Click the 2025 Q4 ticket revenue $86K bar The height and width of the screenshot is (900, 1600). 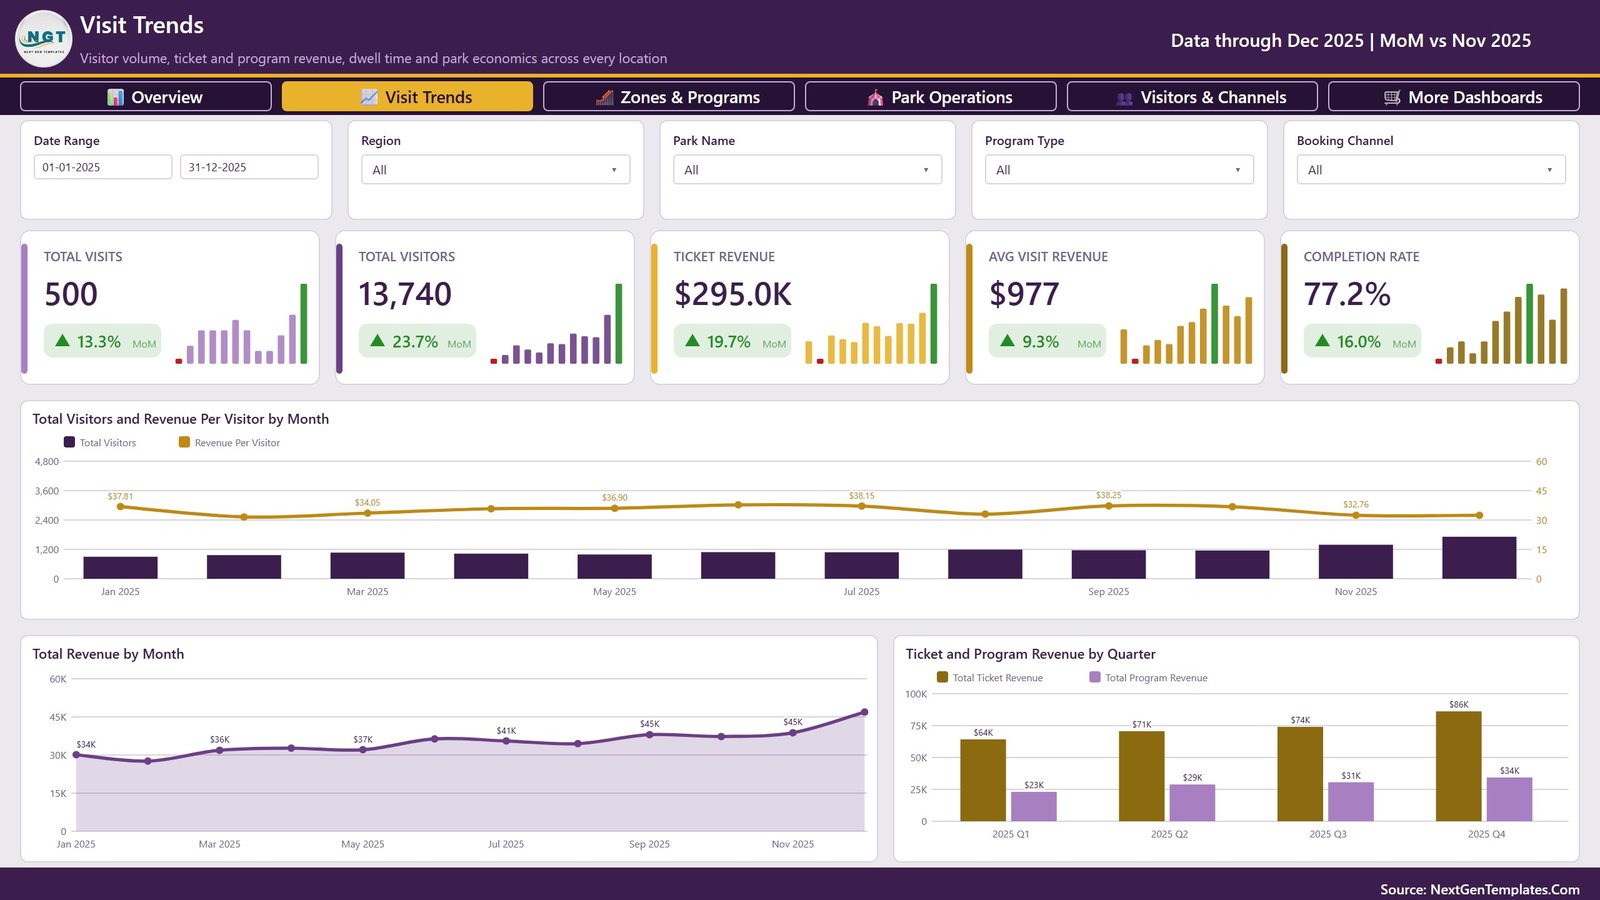click(1458, 766)
